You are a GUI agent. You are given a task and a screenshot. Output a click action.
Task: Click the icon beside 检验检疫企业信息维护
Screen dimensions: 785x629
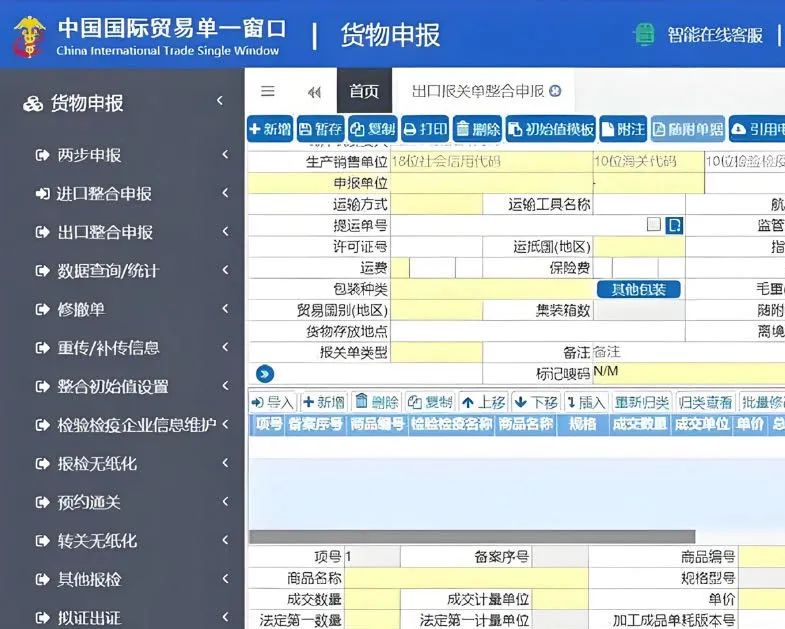(43, 425)
